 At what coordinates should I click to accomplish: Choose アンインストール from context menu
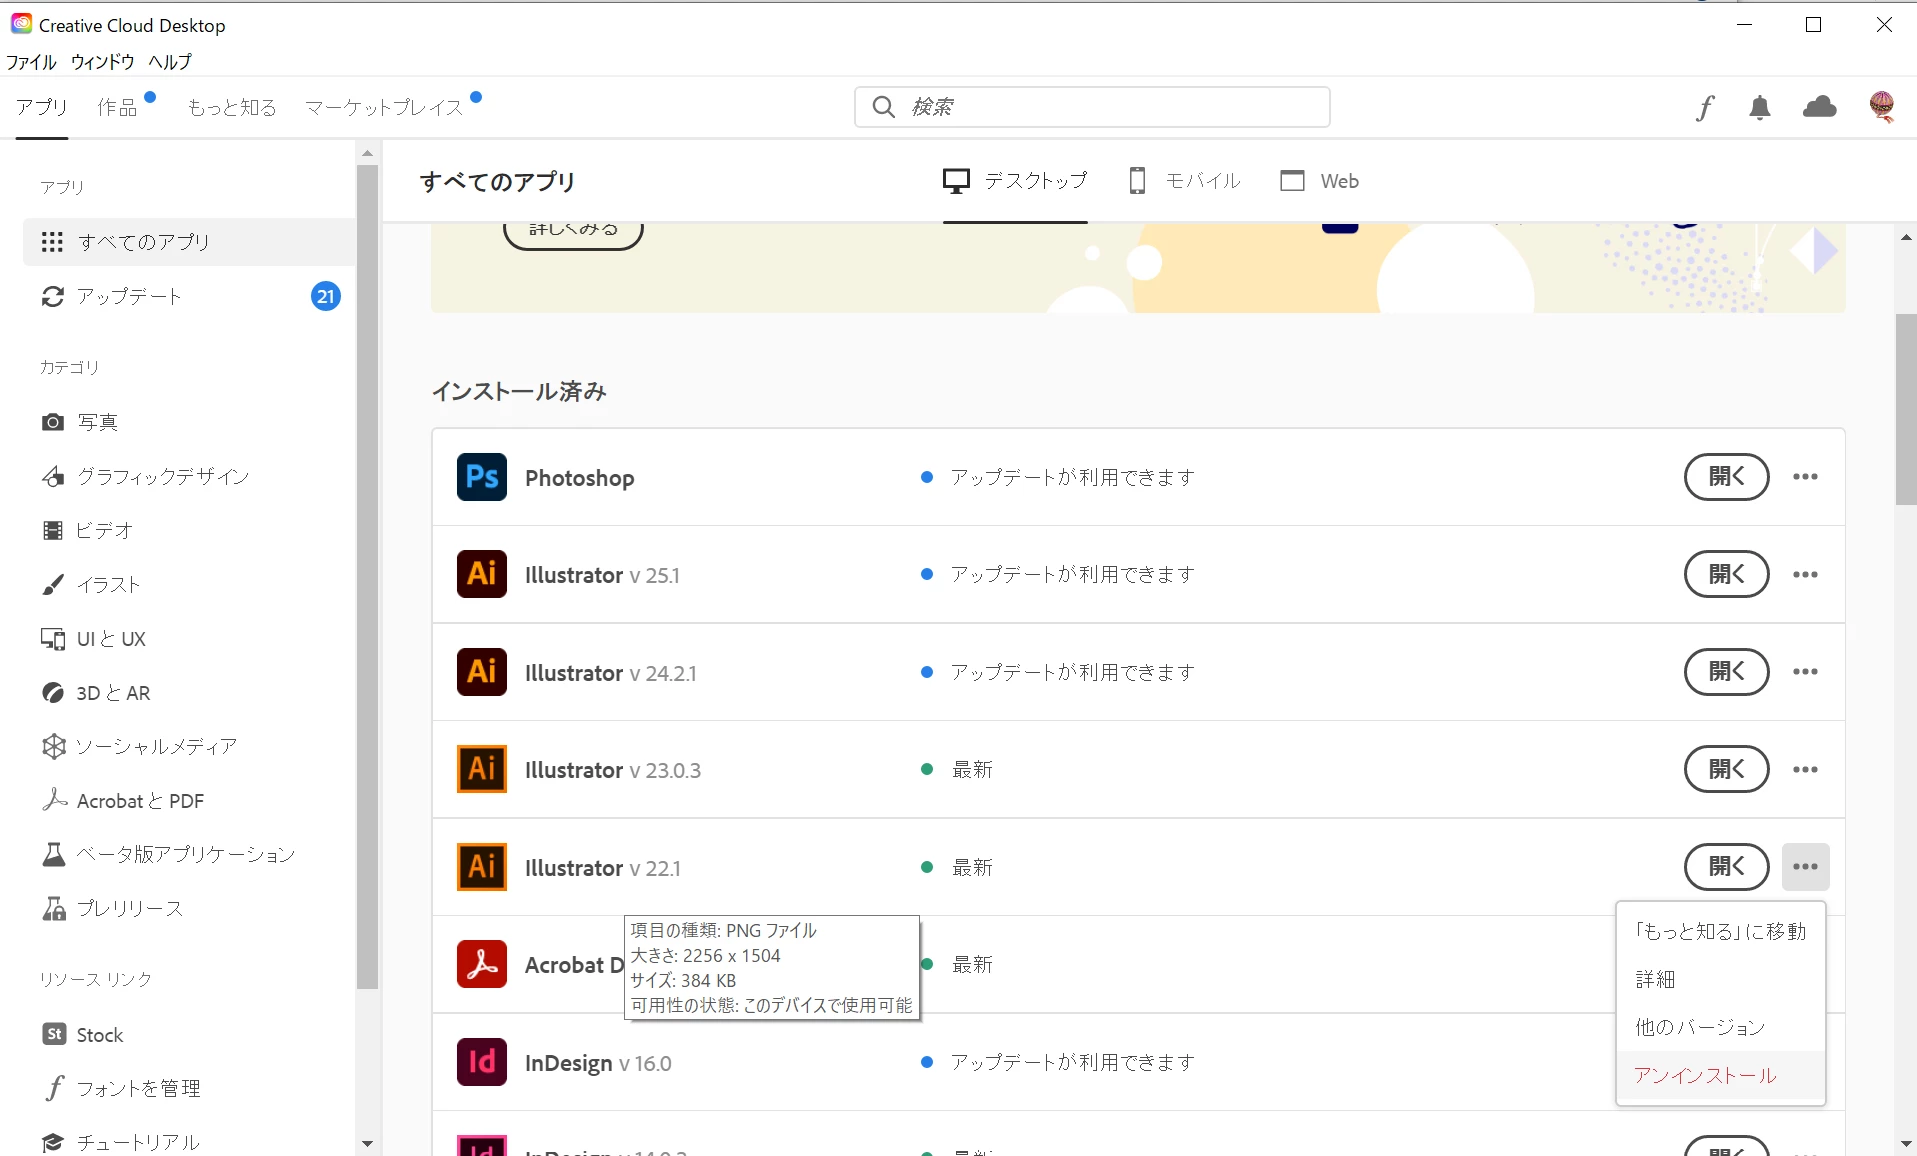click(1720, 1075)
